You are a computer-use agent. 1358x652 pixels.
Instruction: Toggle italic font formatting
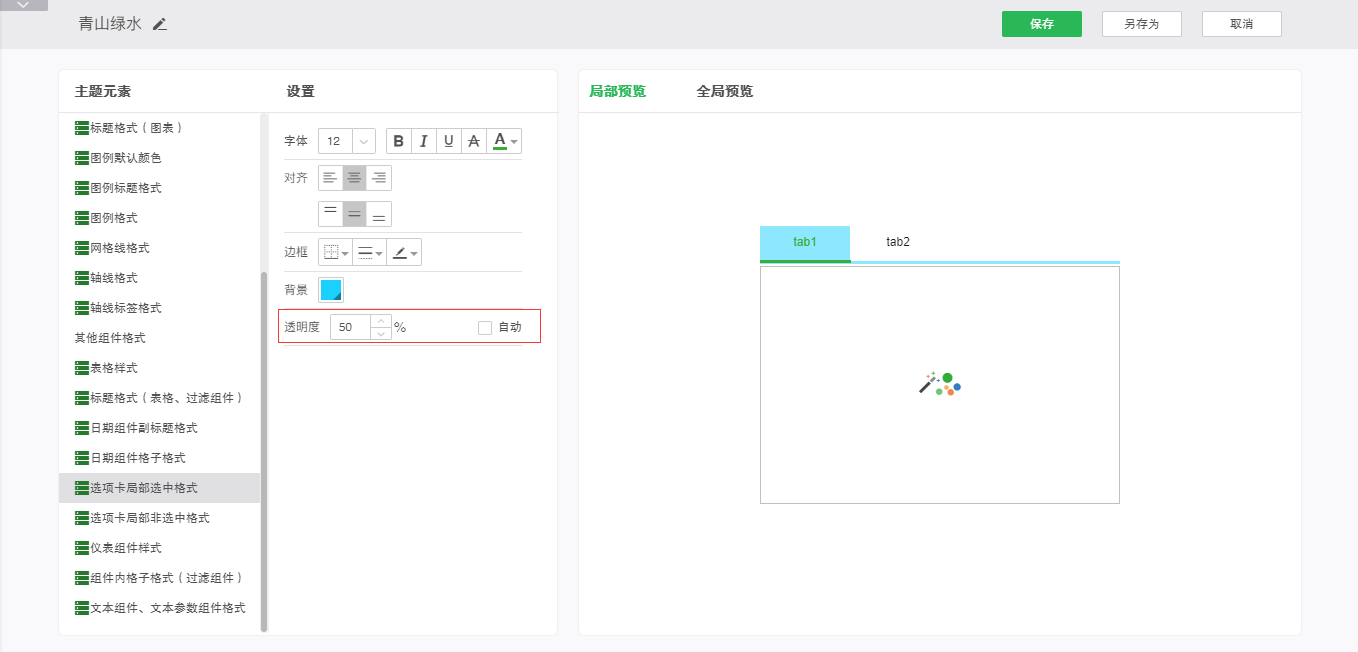point(424,141)
